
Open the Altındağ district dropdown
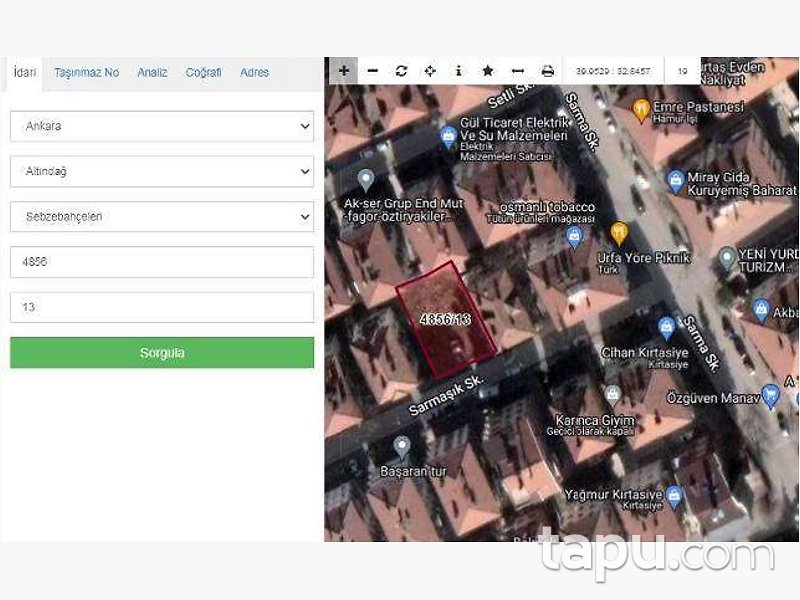coord(162,171)
